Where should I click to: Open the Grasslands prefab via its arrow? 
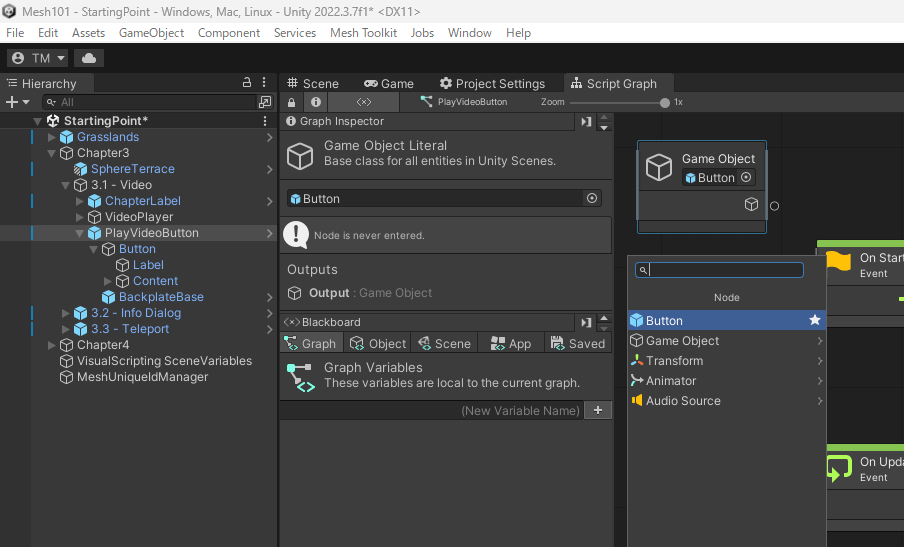[269, 137]
